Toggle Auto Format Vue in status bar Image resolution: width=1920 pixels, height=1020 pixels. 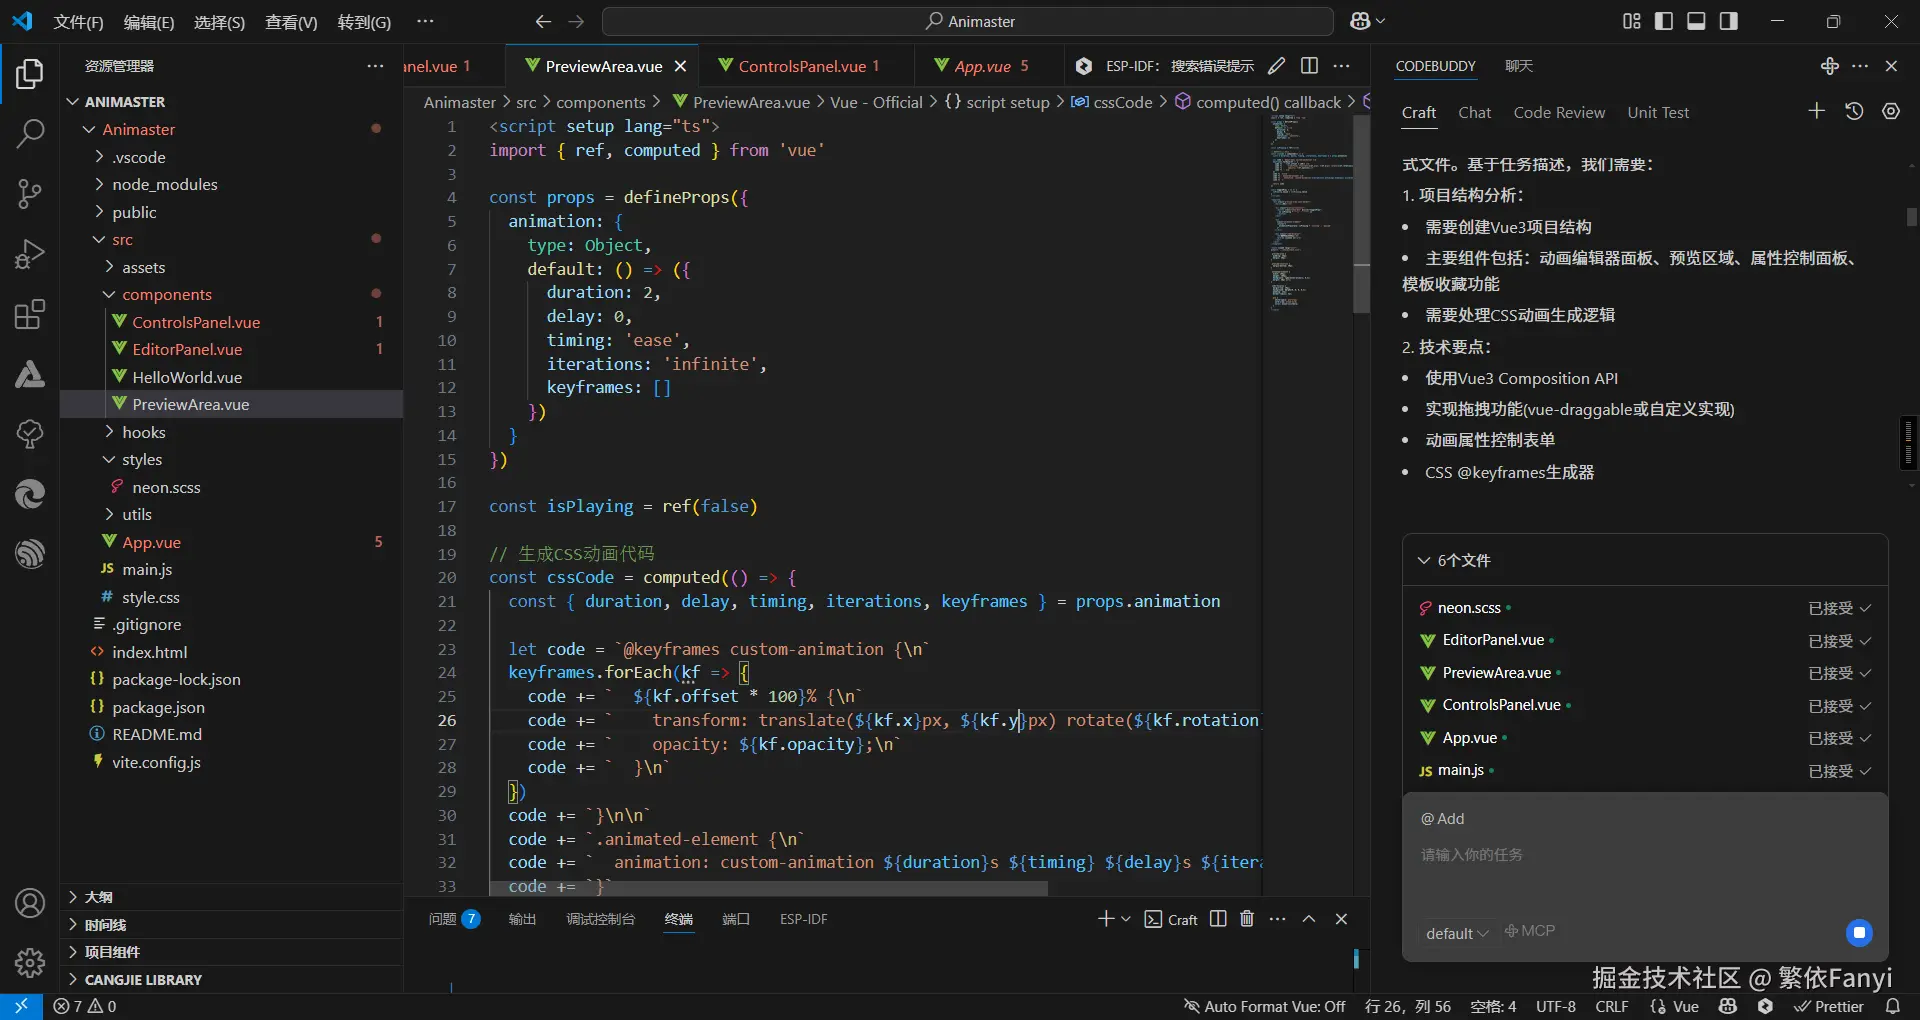(1264, 1006)
